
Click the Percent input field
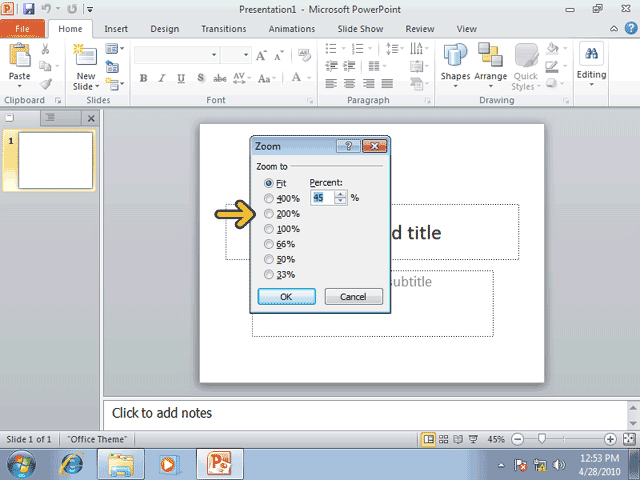pos(323,198)
